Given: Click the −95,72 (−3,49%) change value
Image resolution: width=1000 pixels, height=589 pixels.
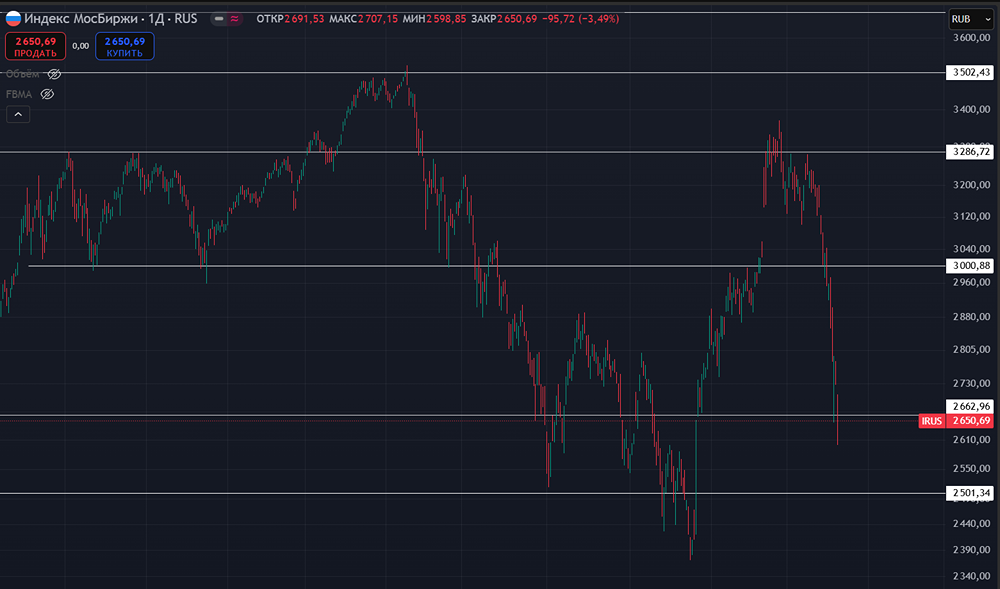Looking at the screenshot, I should coord(580,19).
